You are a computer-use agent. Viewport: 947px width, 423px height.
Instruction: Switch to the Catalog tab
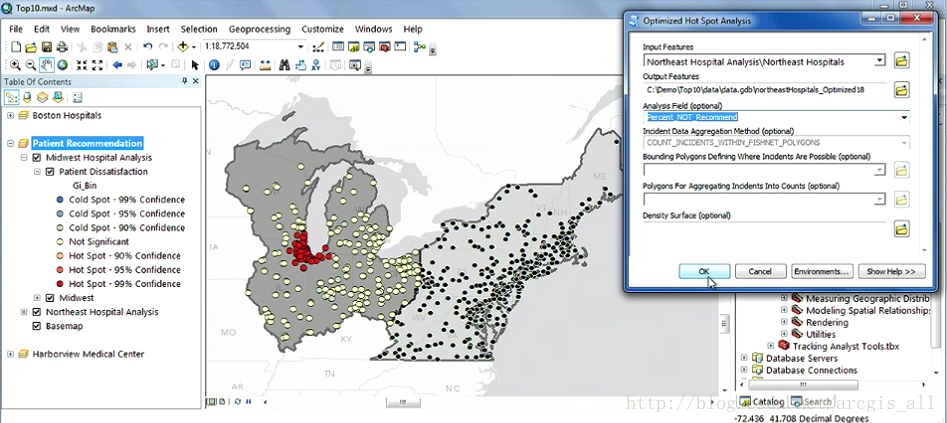tap(760, 402)
